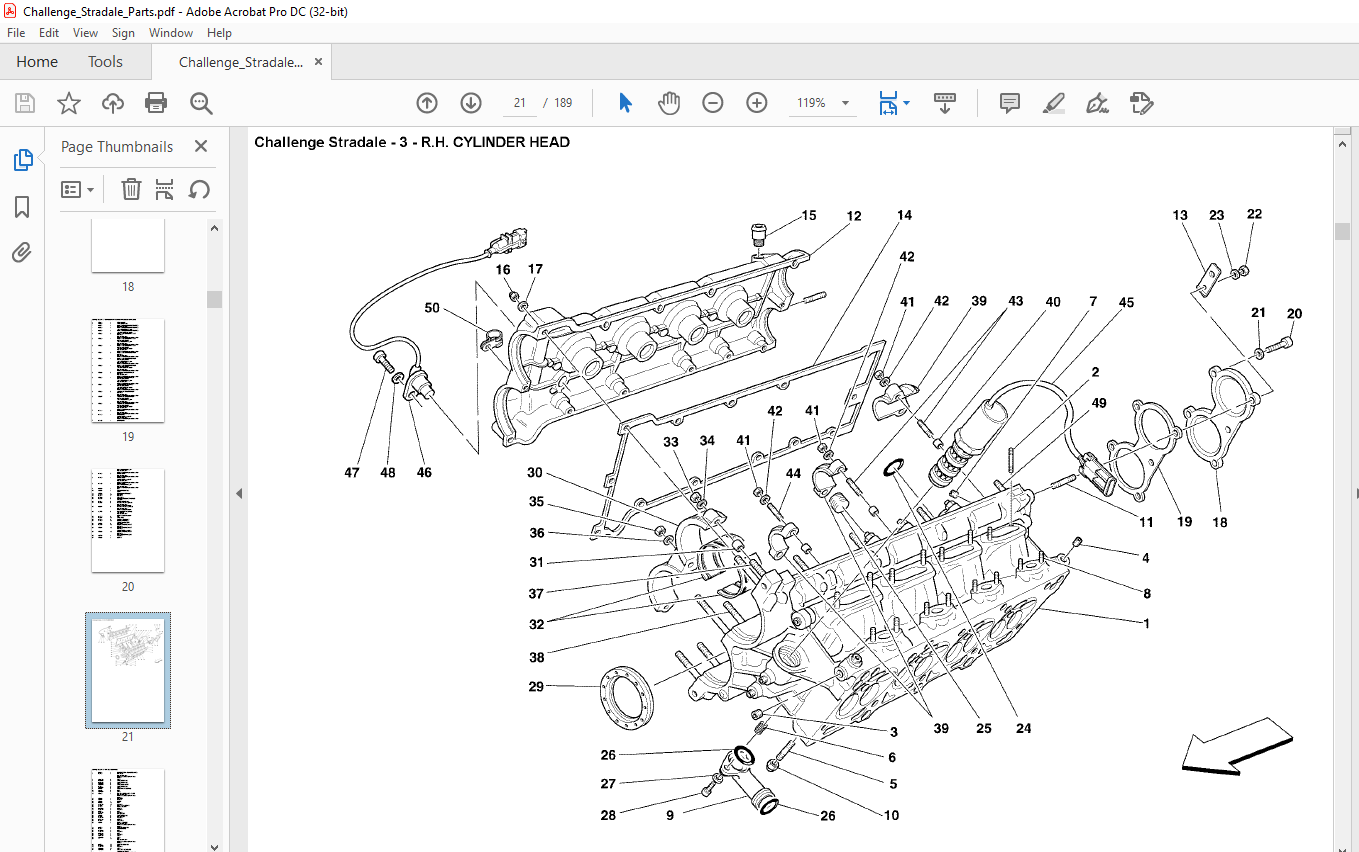The image size is (1359, 852).
Task: Open the Sign menu
Action: click(123, 33)
